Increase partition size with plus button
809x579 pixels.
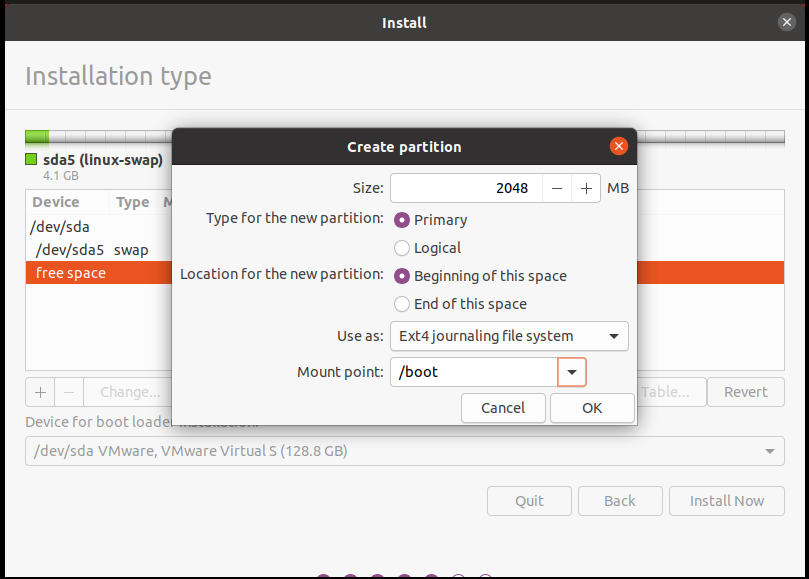coord(586,188)
